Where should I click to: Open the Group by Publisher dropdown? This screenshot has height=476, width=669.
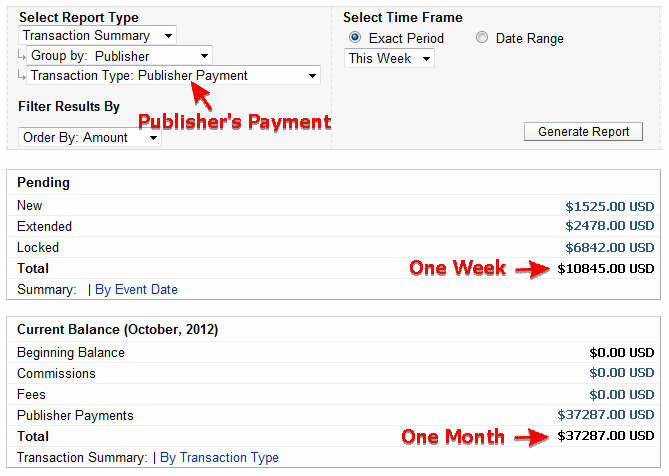[x=119, y=56]
